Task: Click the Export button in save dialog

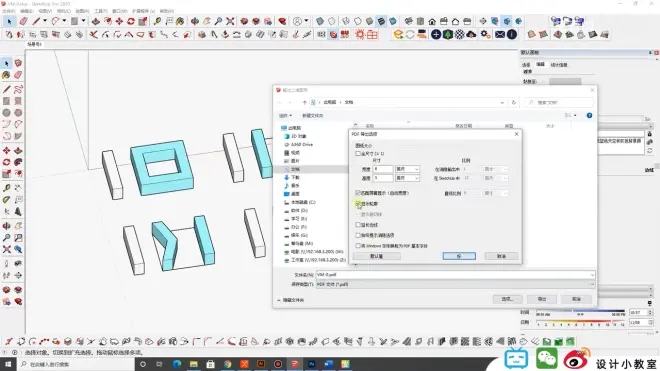Action: coord(542,299)
